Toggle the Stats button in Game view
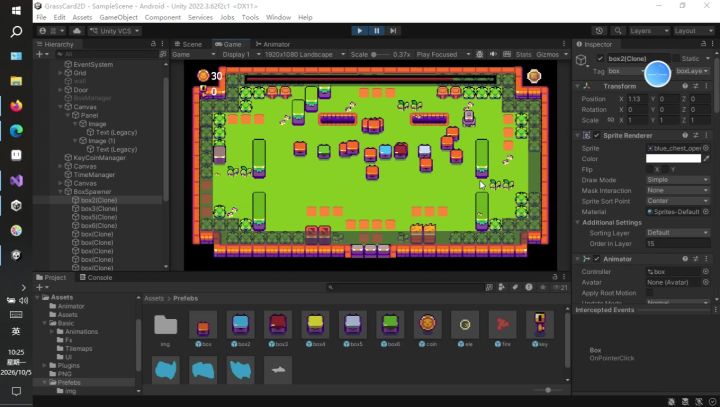This screenshot has height=407, width=720. pyautogui.click(x=523, y=54)
